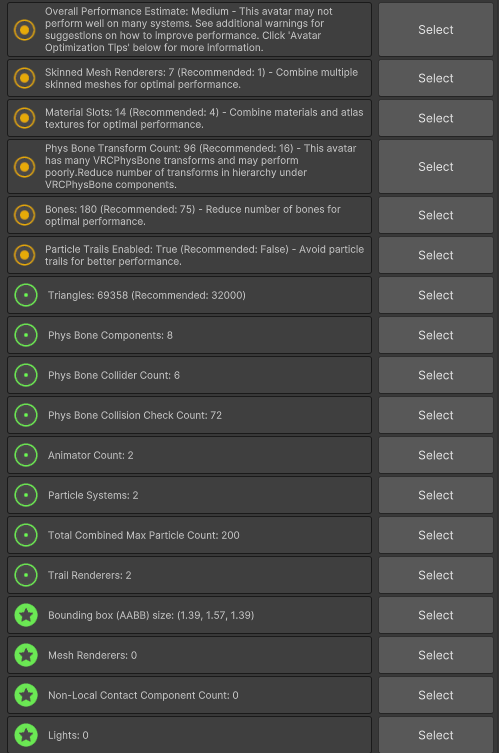Click Select next to Particle Systems: 2
This screenshot has width=499, height=753.
point(436,495)
